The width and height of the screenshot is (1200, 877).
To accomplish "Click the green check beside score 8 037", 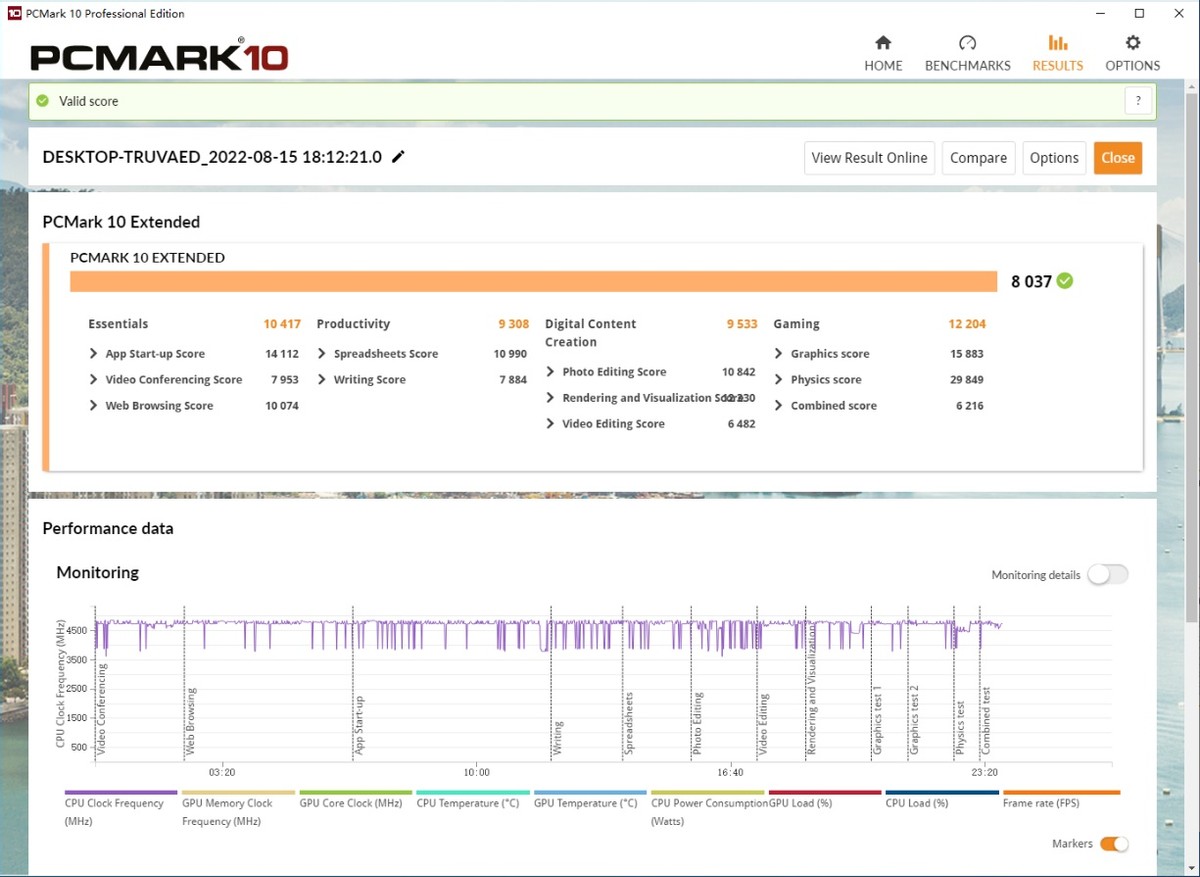I will [1065, 281].
